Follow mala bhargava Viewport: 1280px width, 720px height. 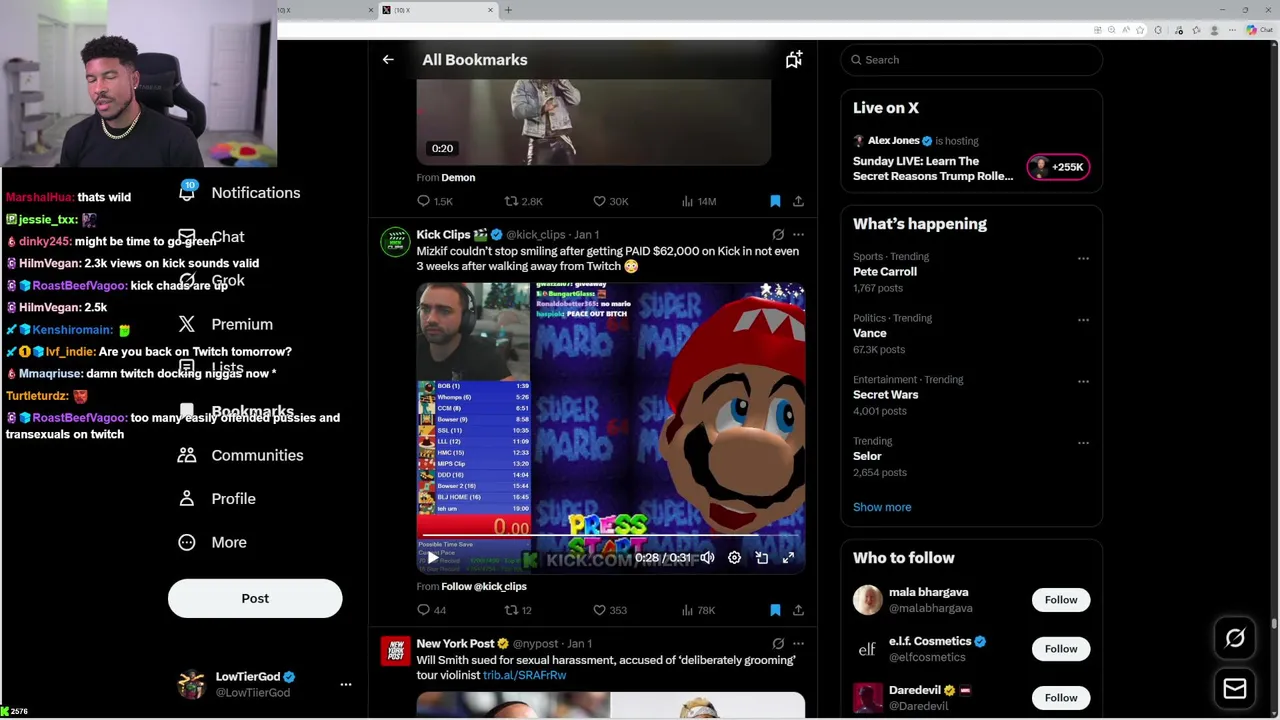coord(1061,600)
